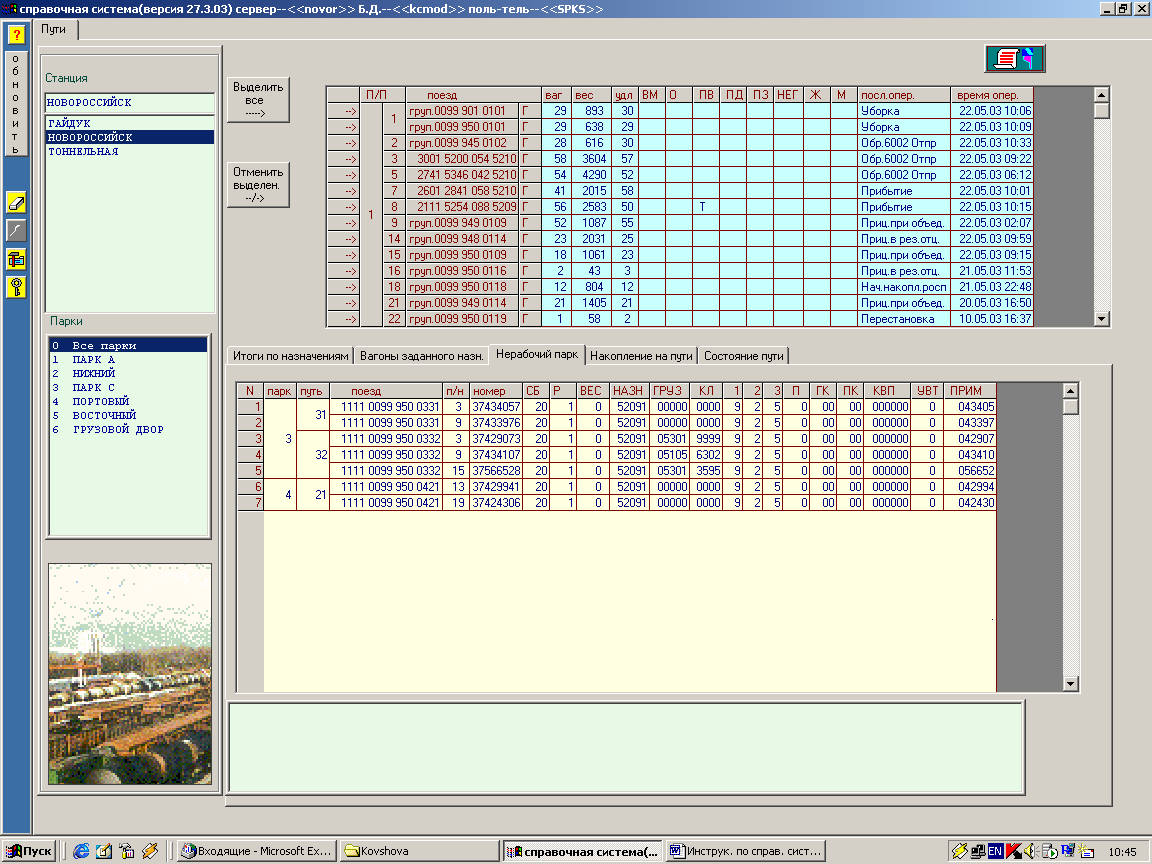Switch to 'Итоги по назначениям' tab
Screen dimensions: 1152x864
(x=290, y=356)
